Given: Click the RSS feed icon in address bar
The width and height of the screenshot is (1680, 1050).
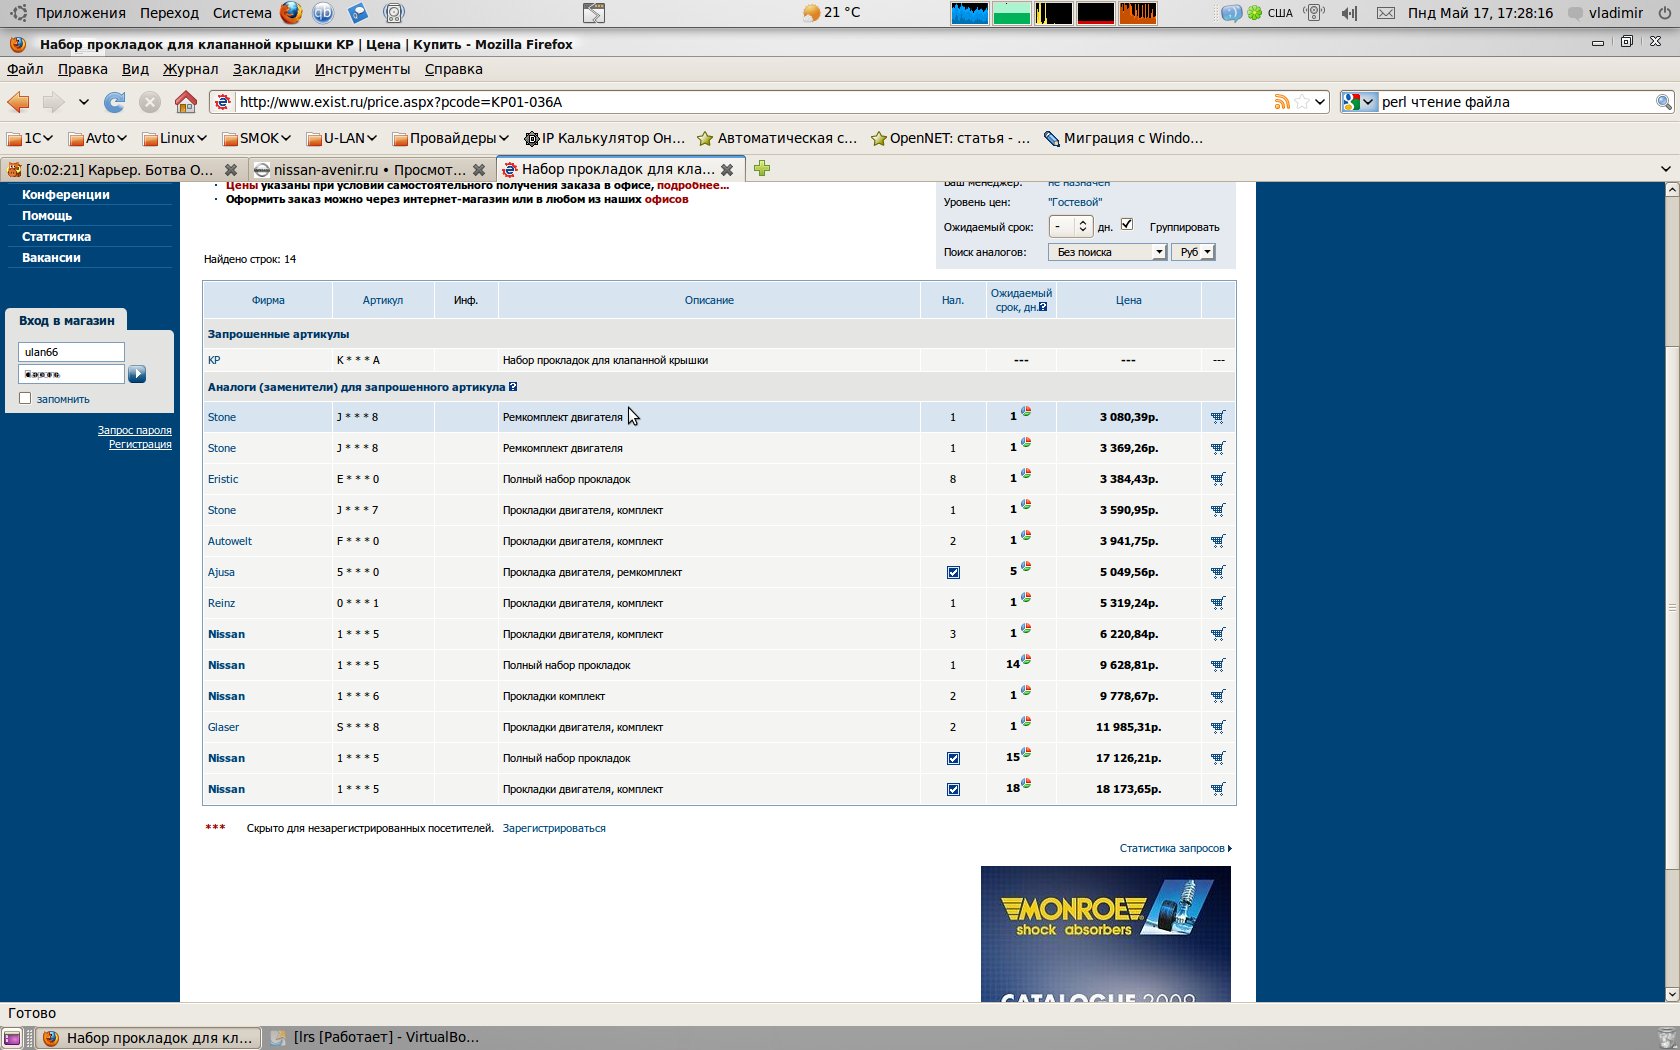Looking at the screenshot, I should tap(1281, 102).
